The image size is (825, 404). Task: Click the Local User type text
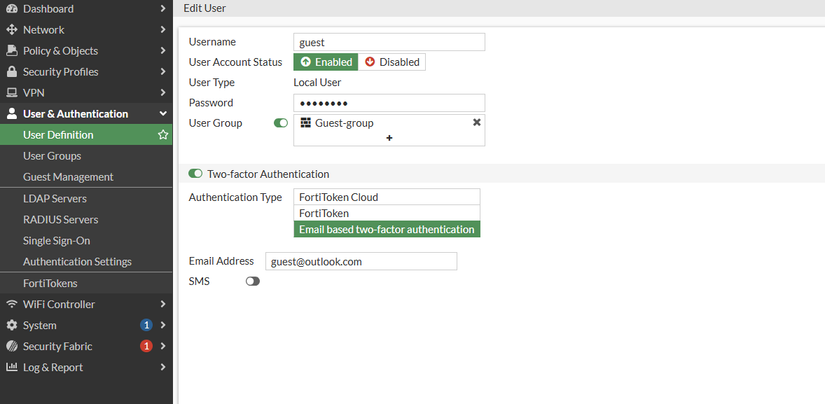tap(317, 83)
